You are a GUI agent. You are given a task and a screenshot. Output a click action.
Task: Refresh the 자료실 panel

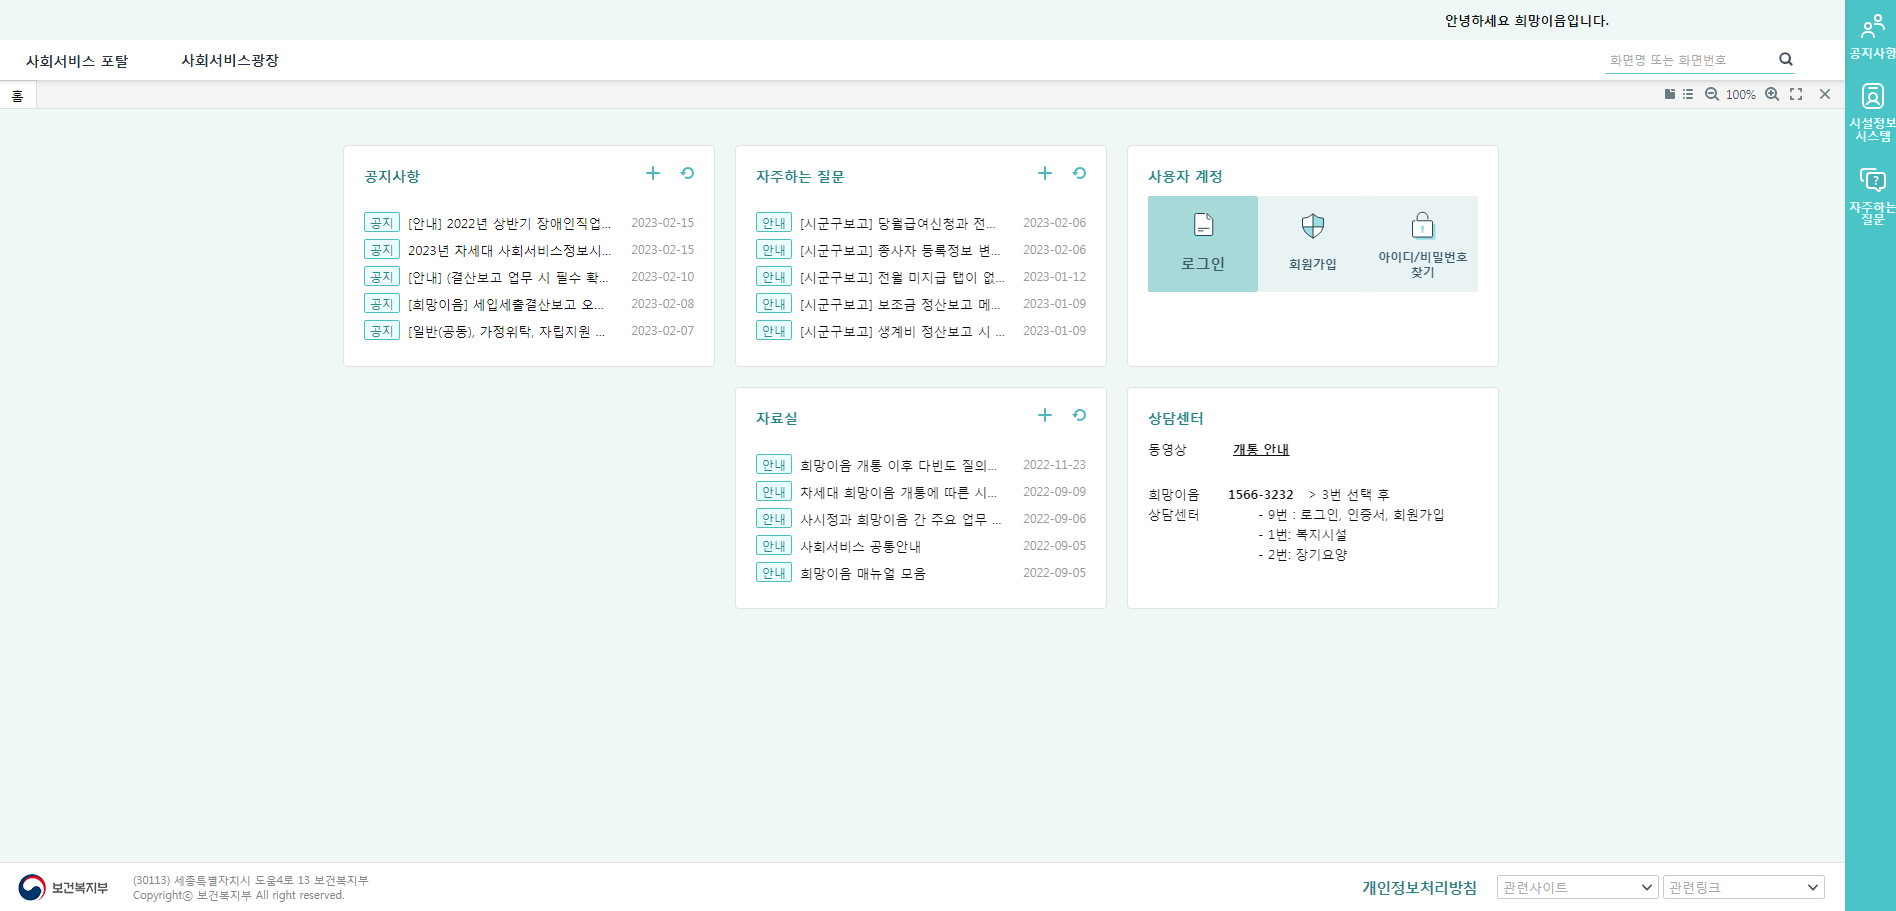(1079, 415)
